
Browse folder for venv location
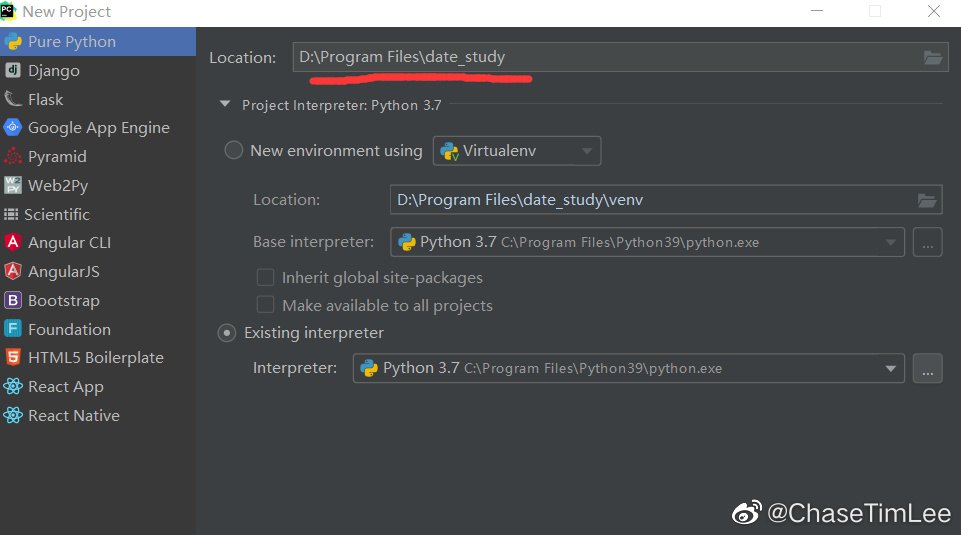pos(927,200)
